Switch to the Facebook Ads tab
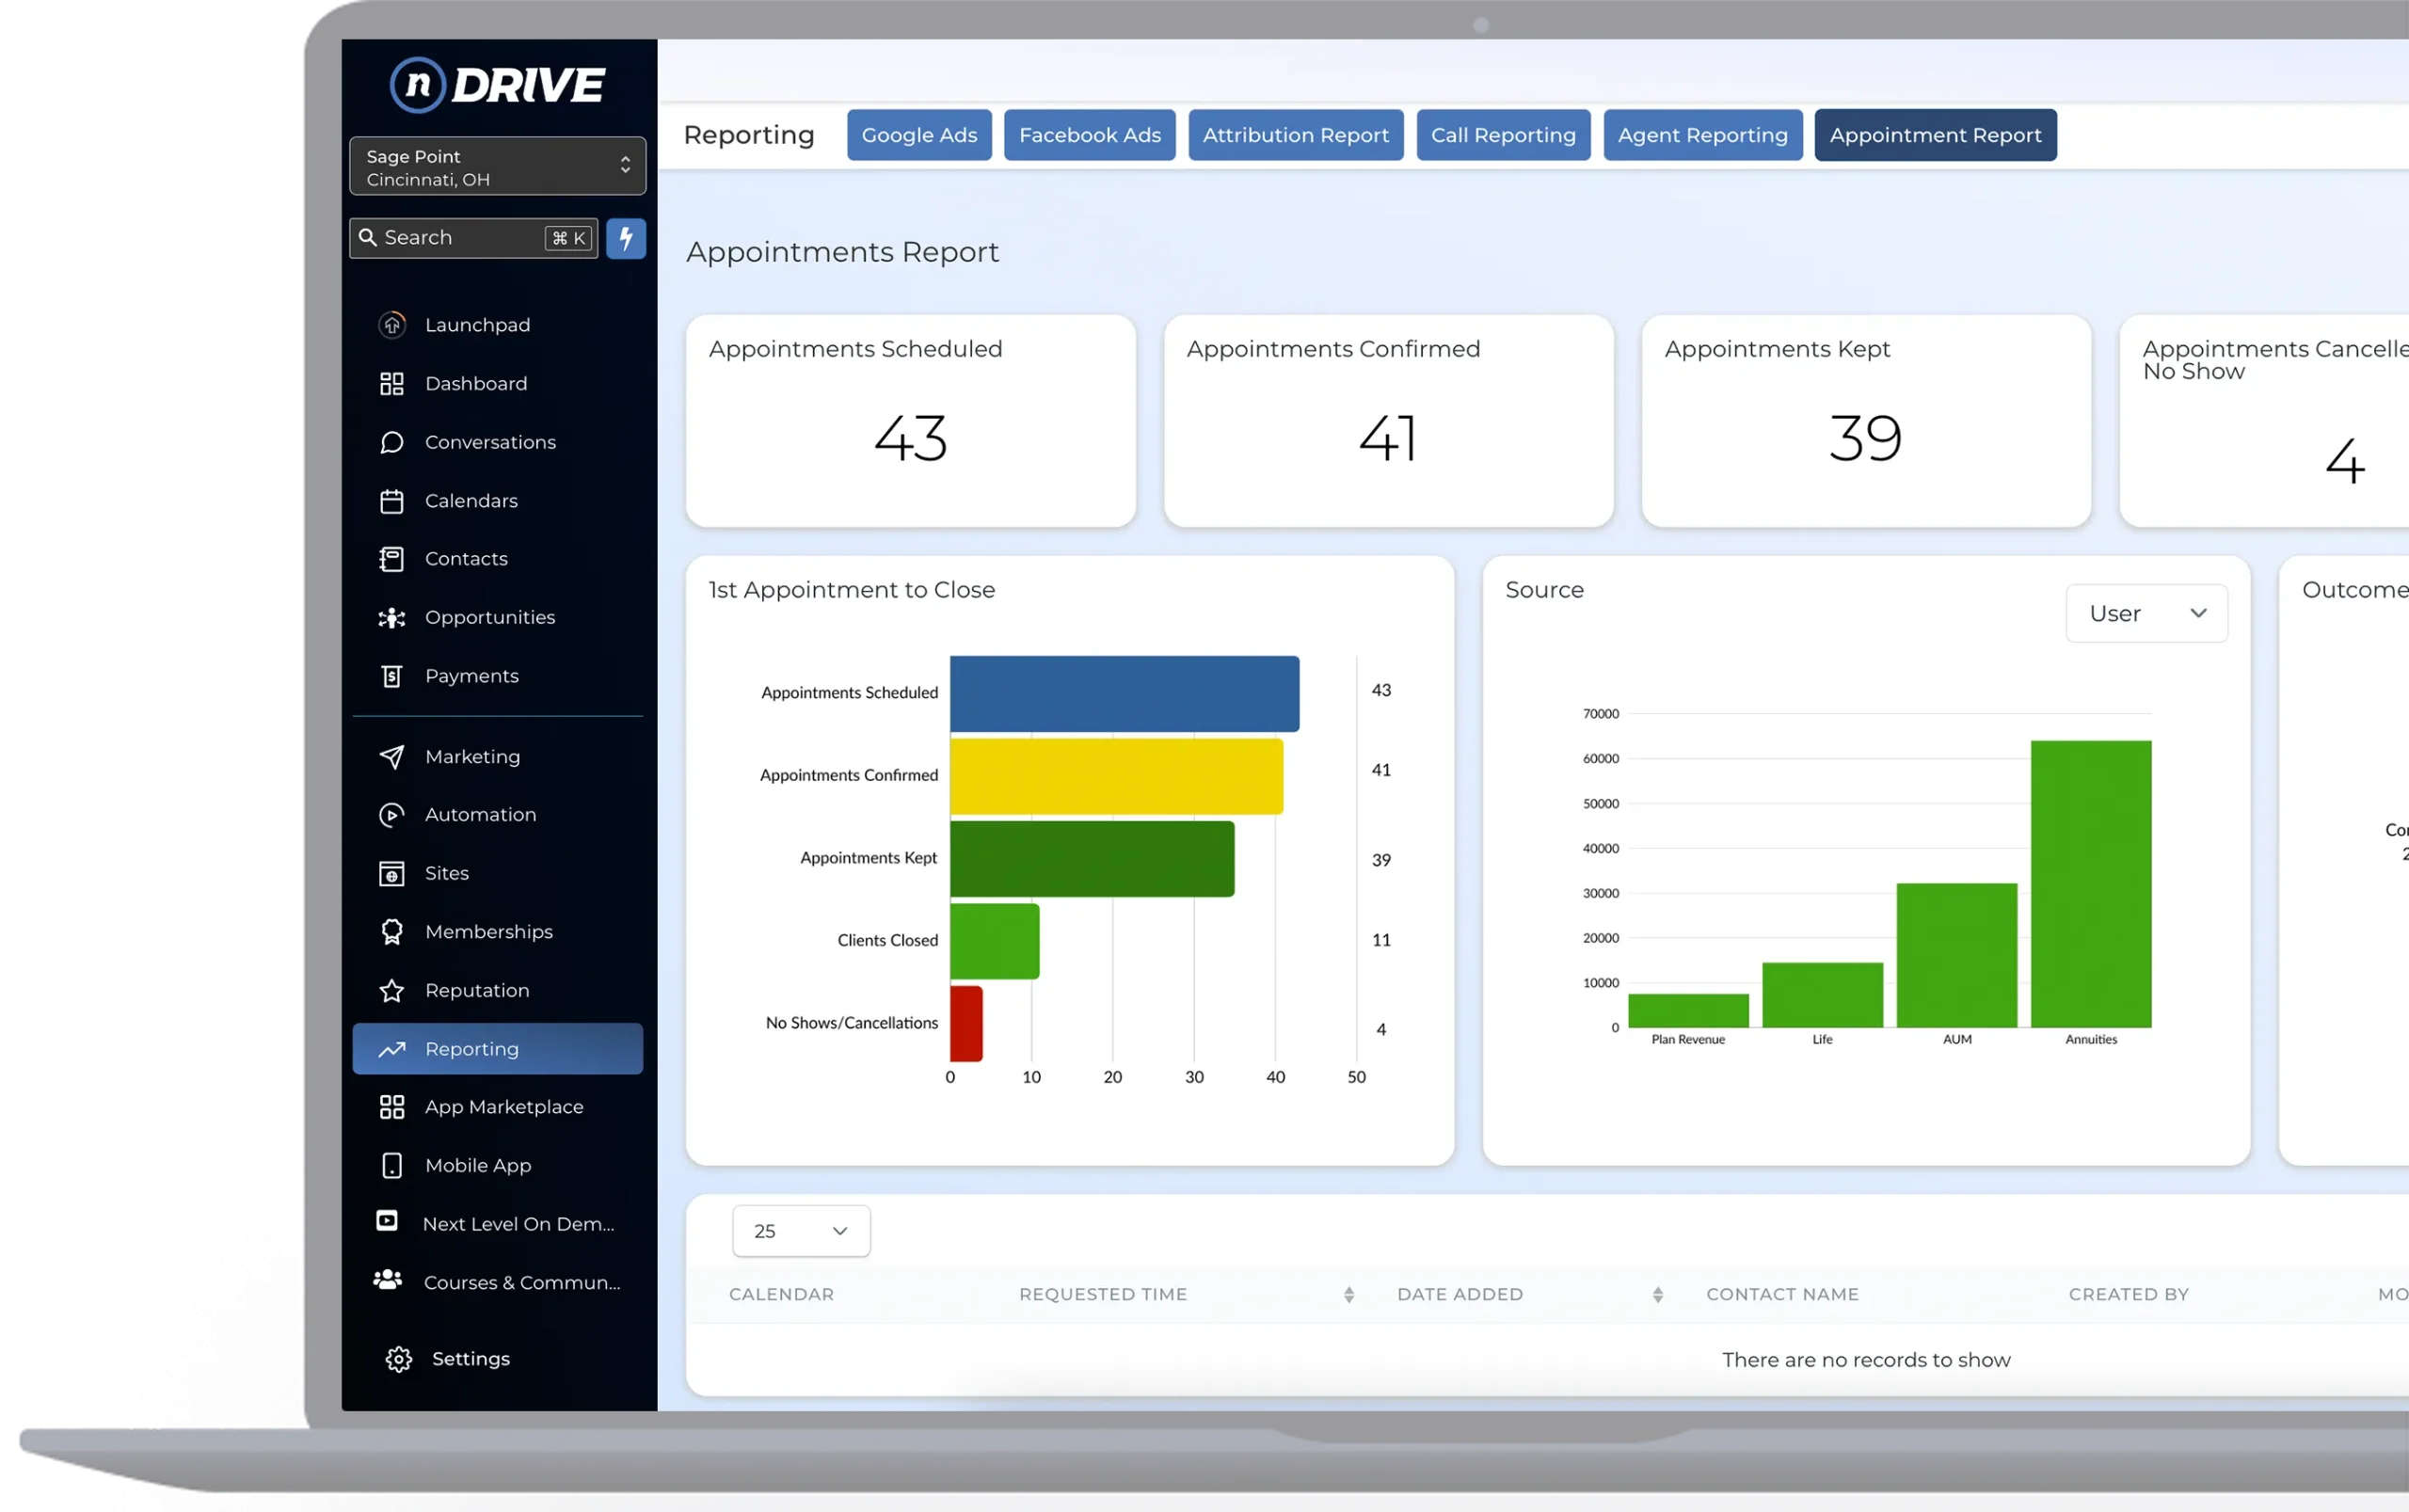 coord(1090,135)
